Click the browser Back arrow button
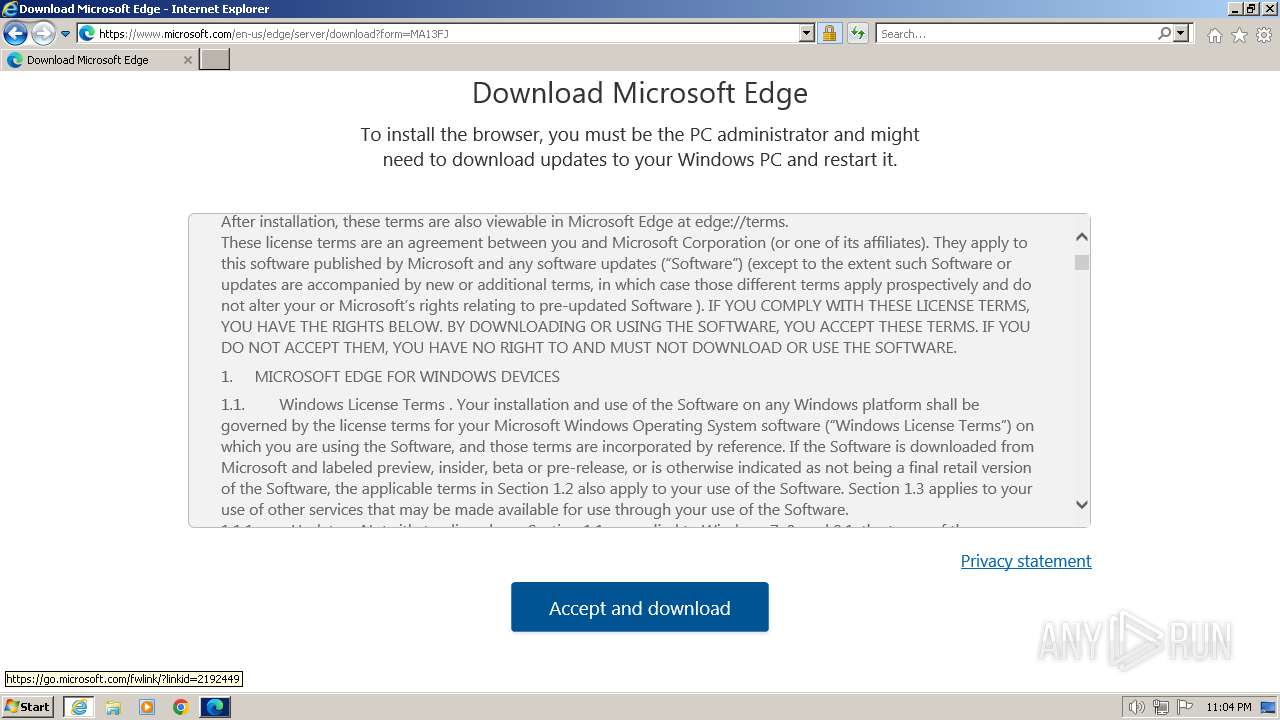 [15, 34]
